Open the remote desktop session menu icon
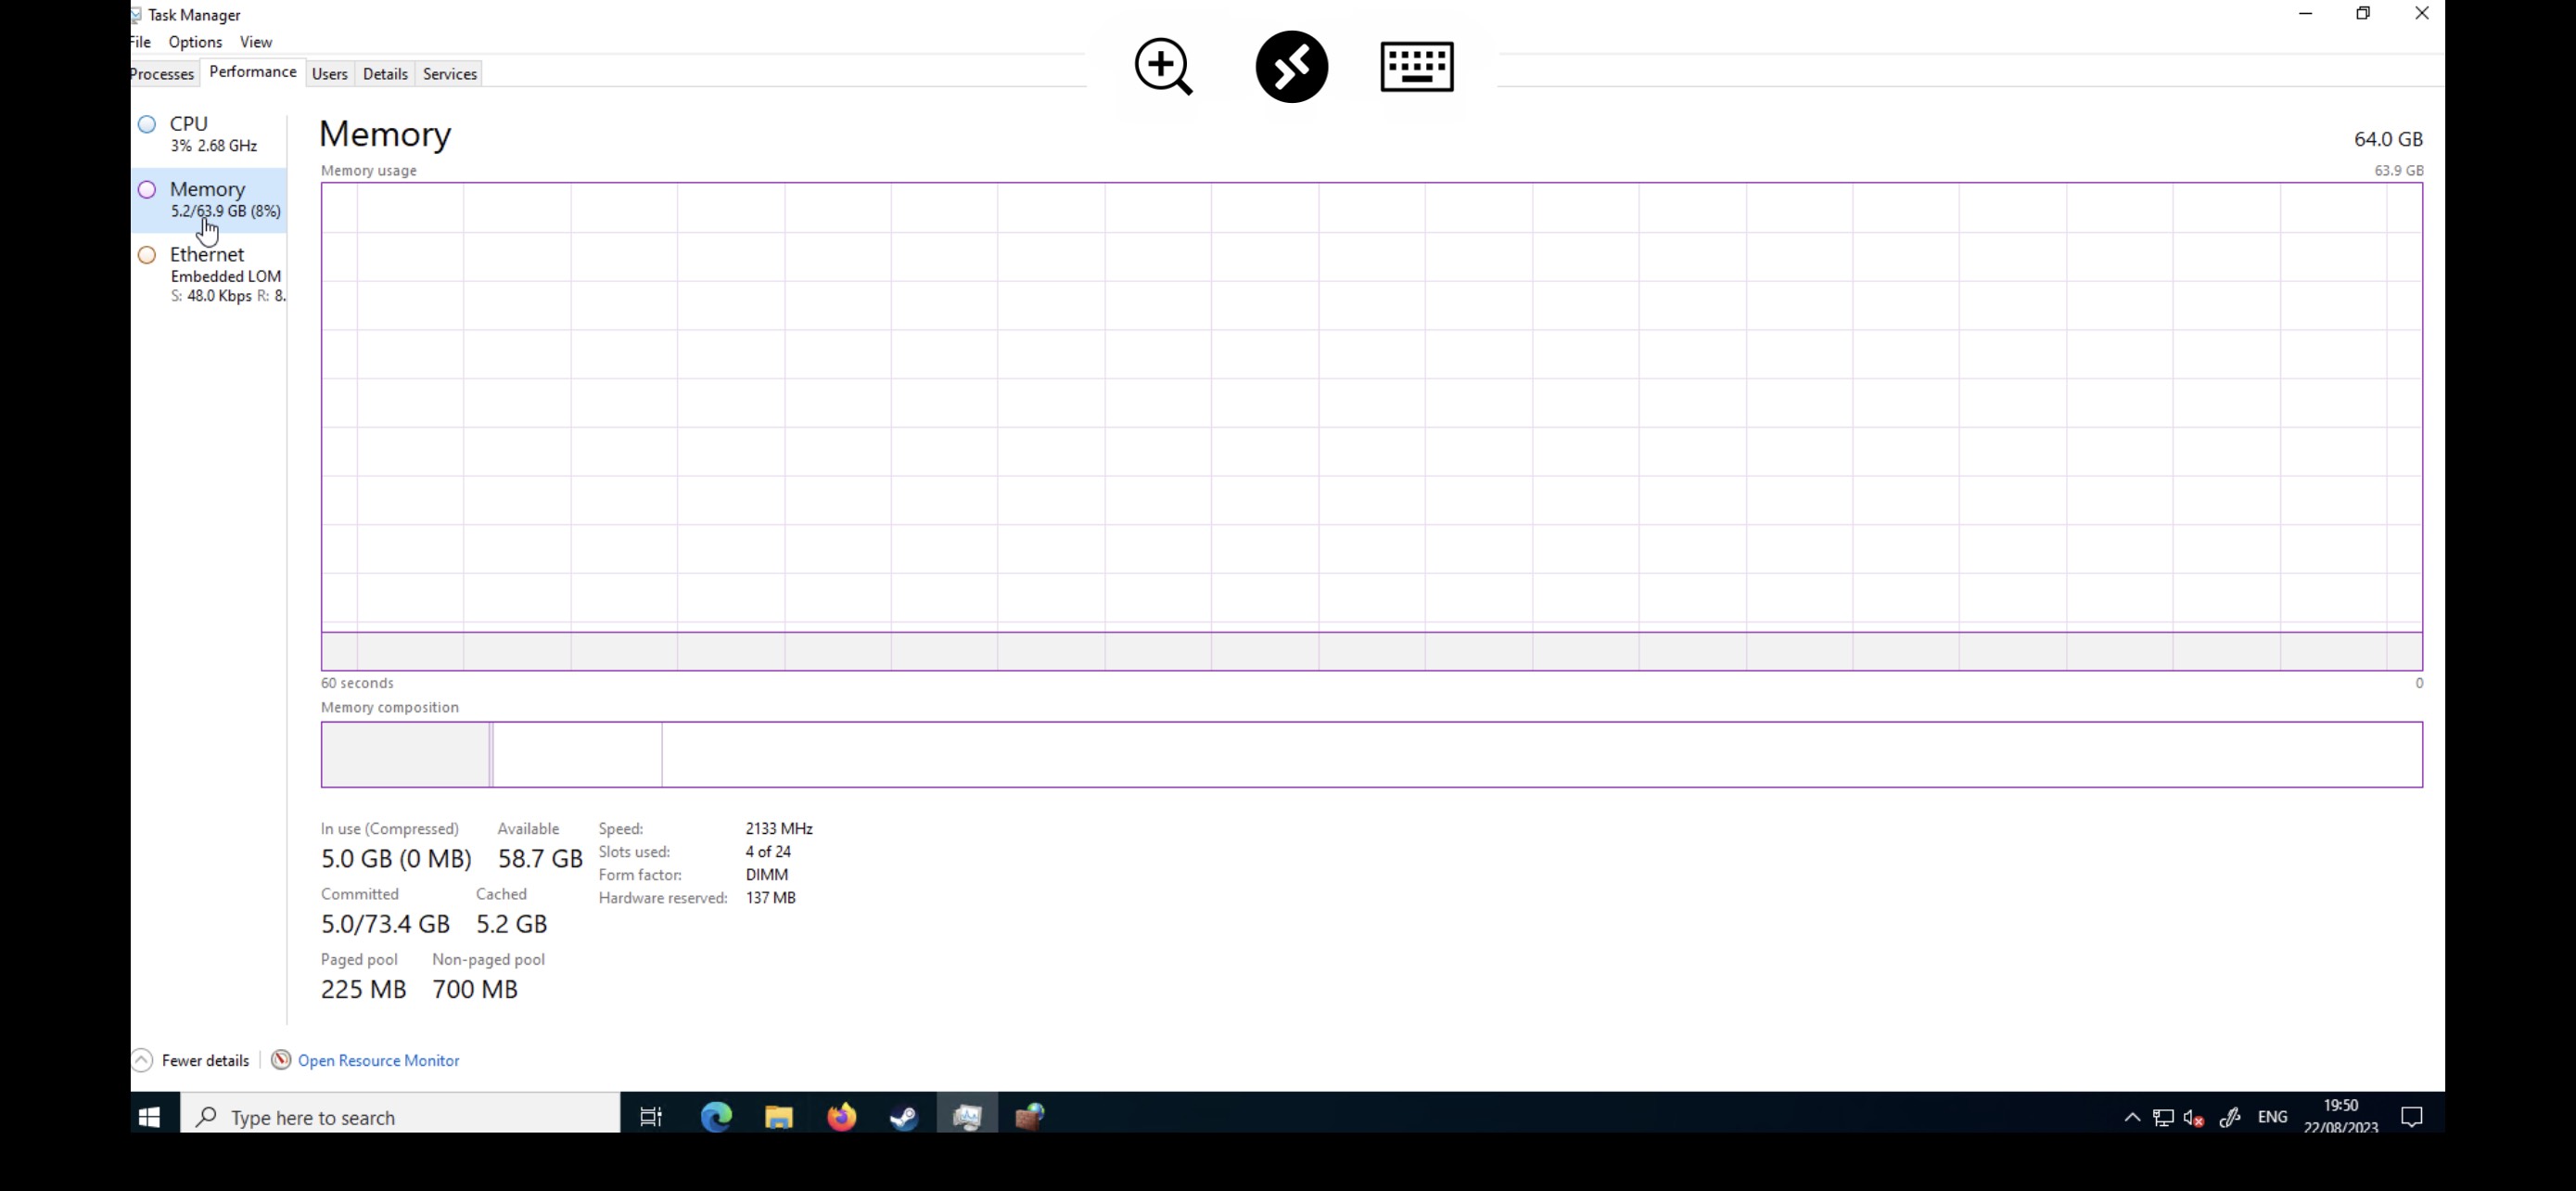The height and width of the screenshot is (1191, 2576). pos(1291,67)
